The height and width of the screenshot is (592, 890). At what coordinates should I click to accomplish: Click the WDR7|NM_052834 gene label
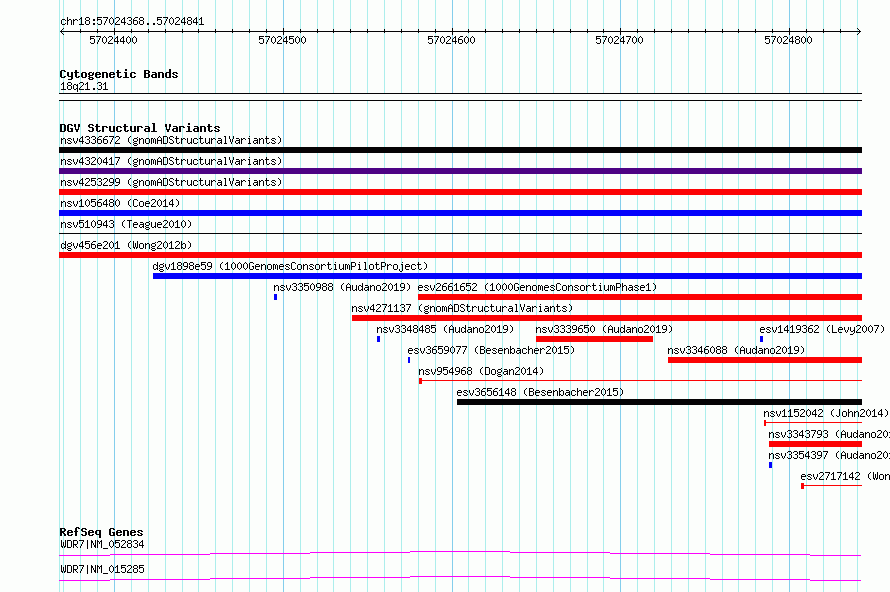tap(102, 544)
